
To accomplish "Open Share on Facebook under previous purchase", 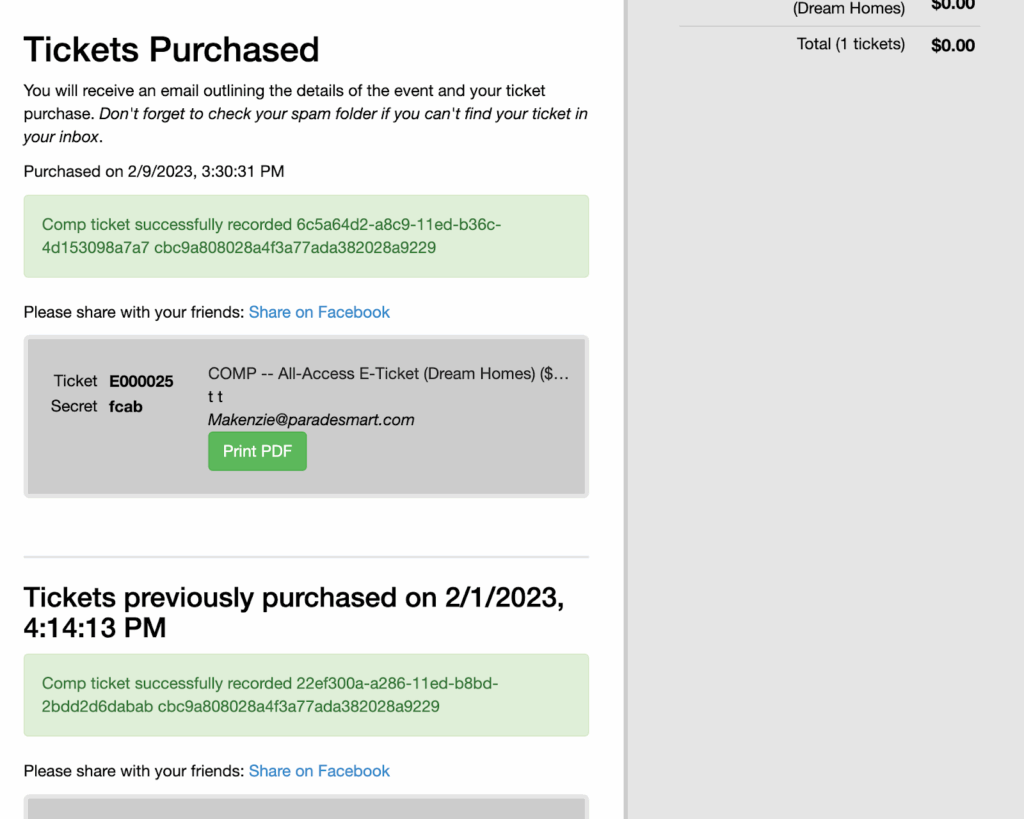I will 319,771.
